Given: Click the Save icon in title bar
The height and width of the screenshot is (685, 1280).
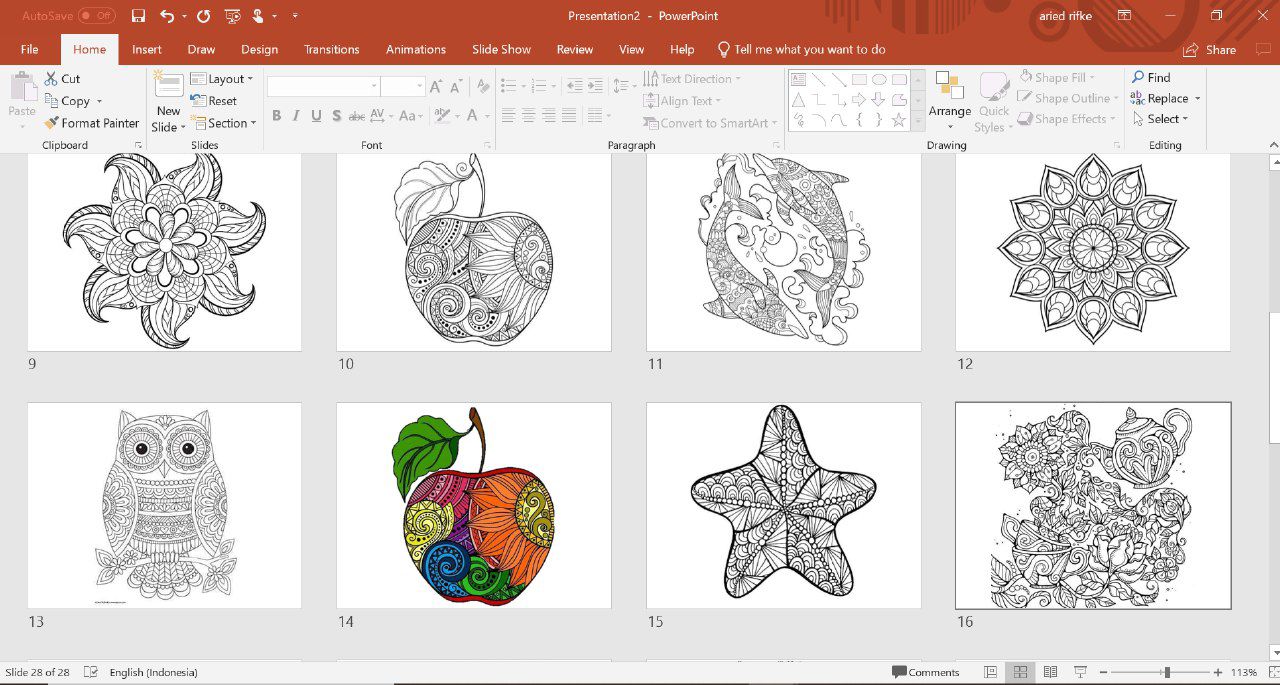Looking at the screenshot, I should [x=138, y=16].
